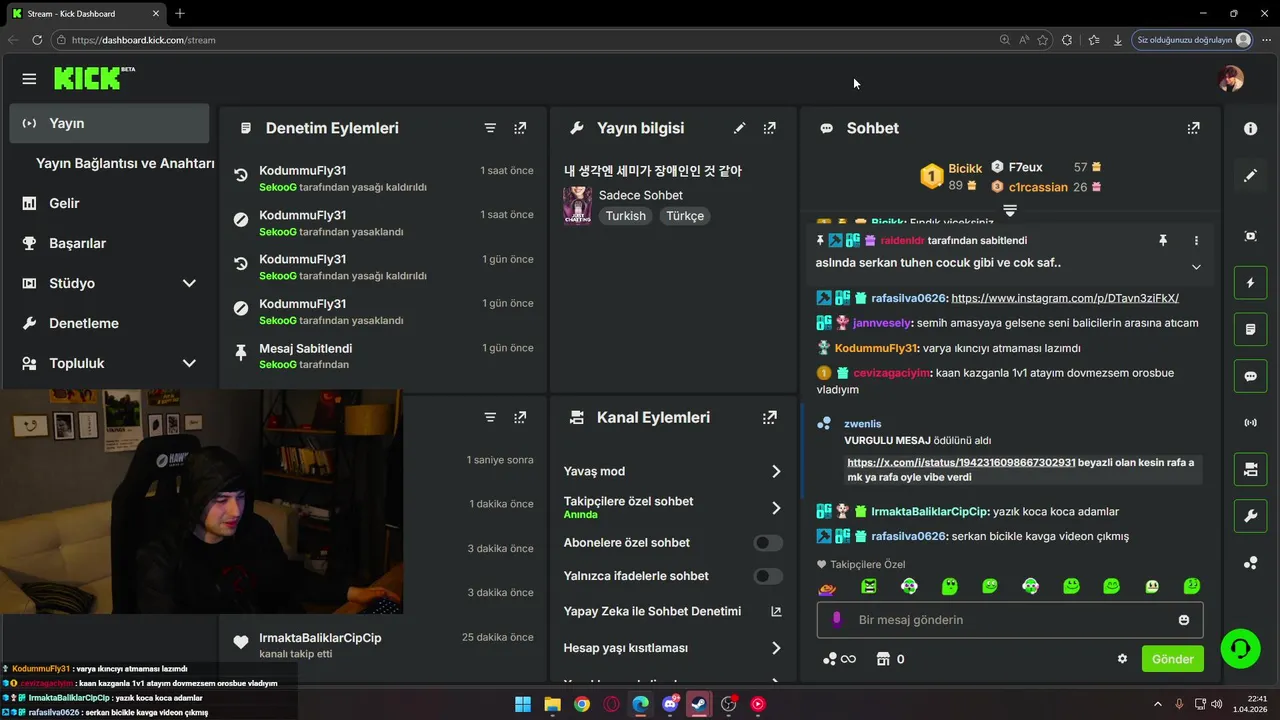1280x720 pixels.
Task: Click the pencil icon in right sidebar
Action: (x=1250, y=175)
